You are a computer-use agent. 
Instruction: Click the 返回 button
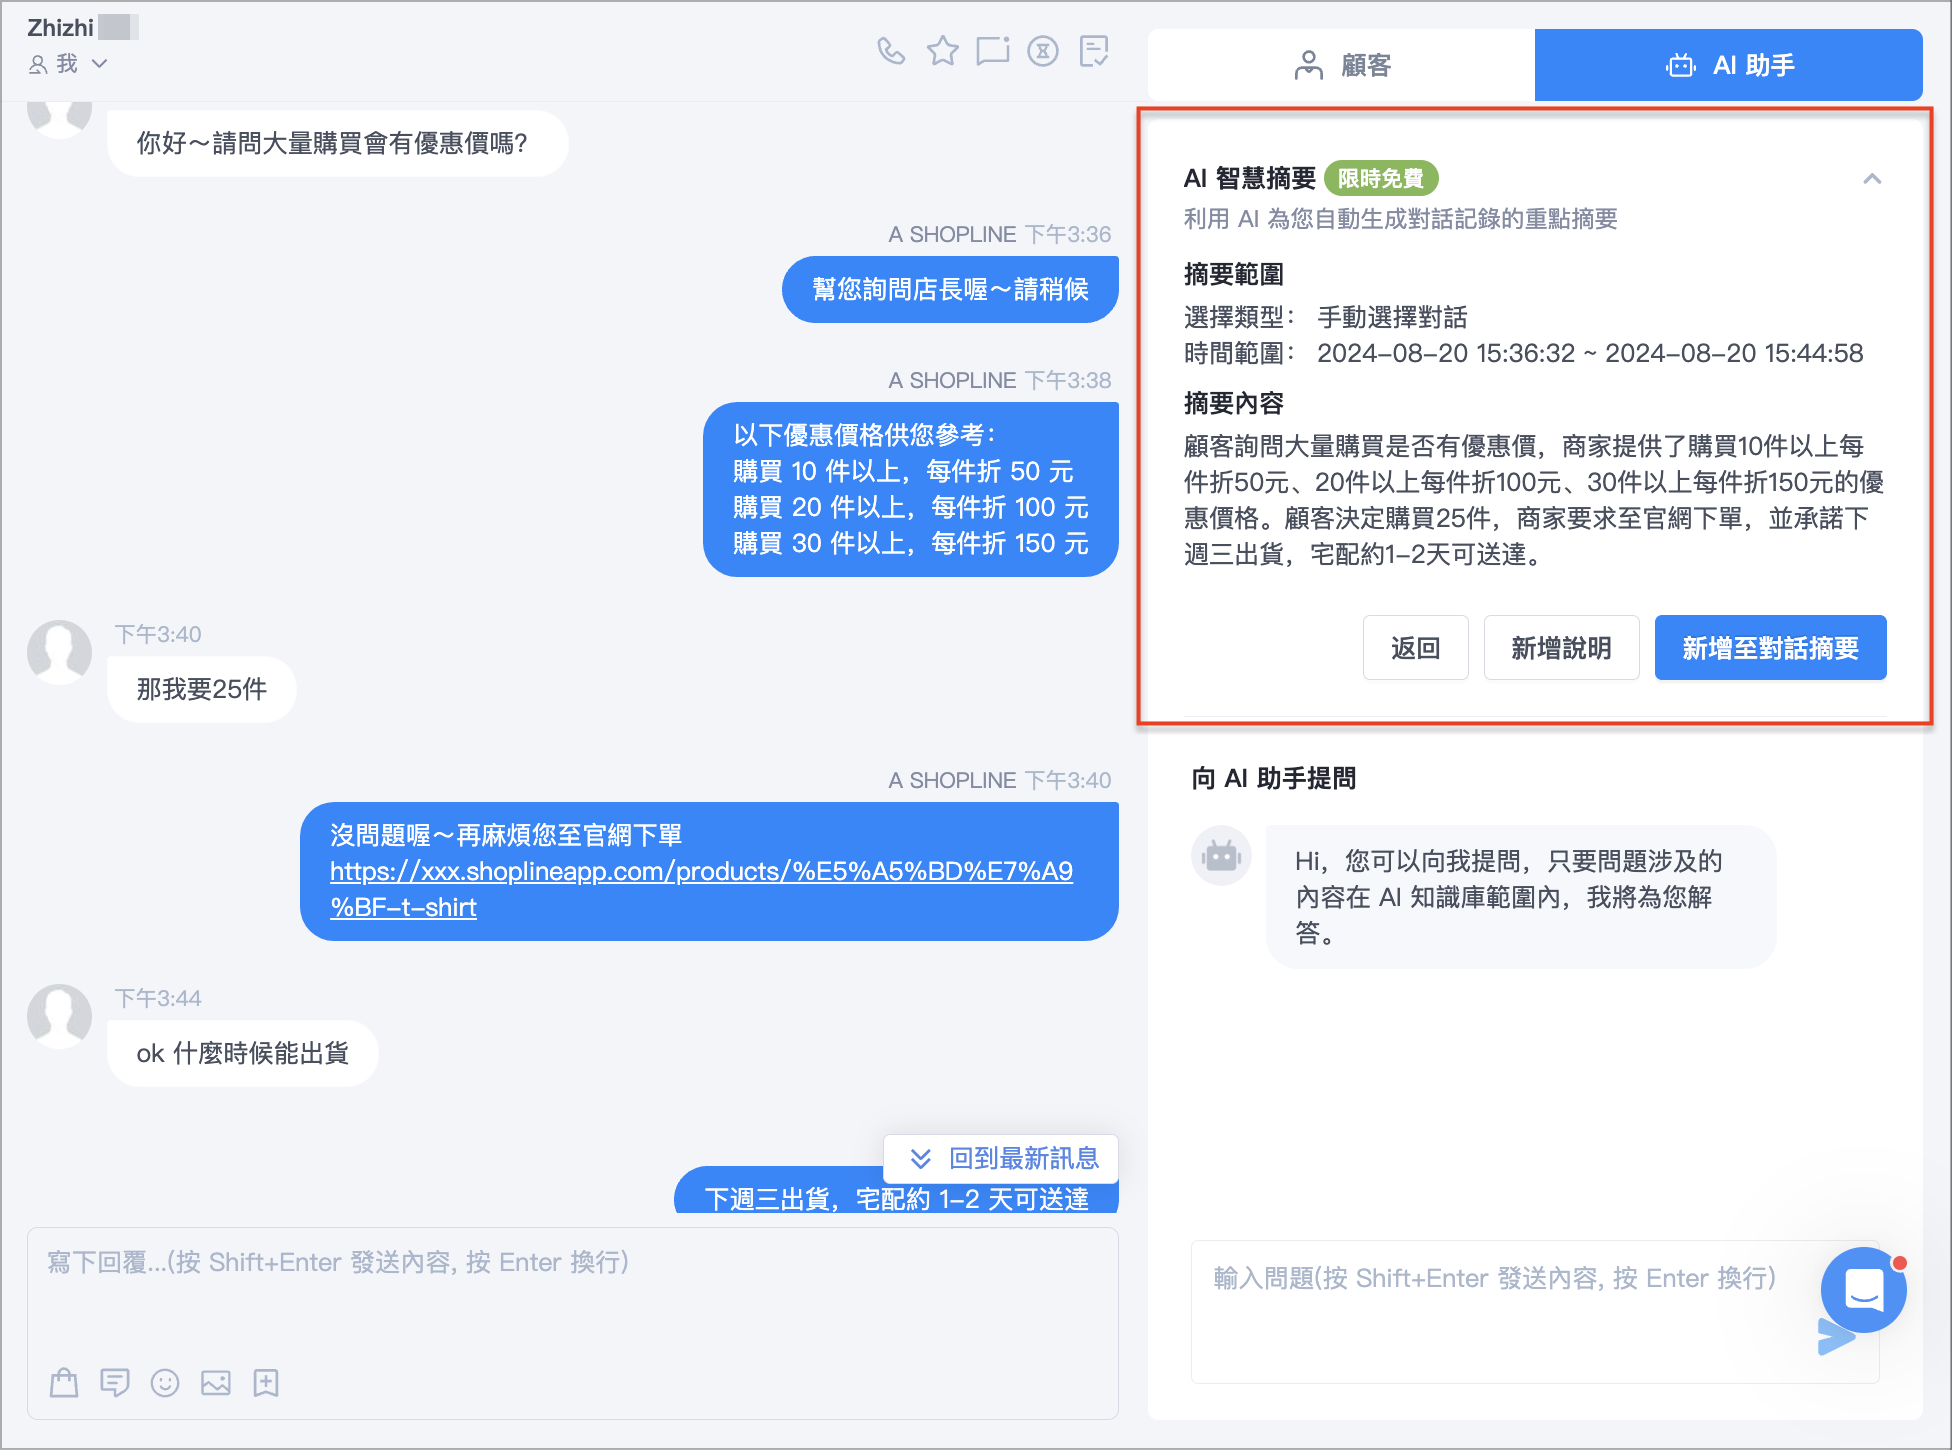[x=1415, y=648]
